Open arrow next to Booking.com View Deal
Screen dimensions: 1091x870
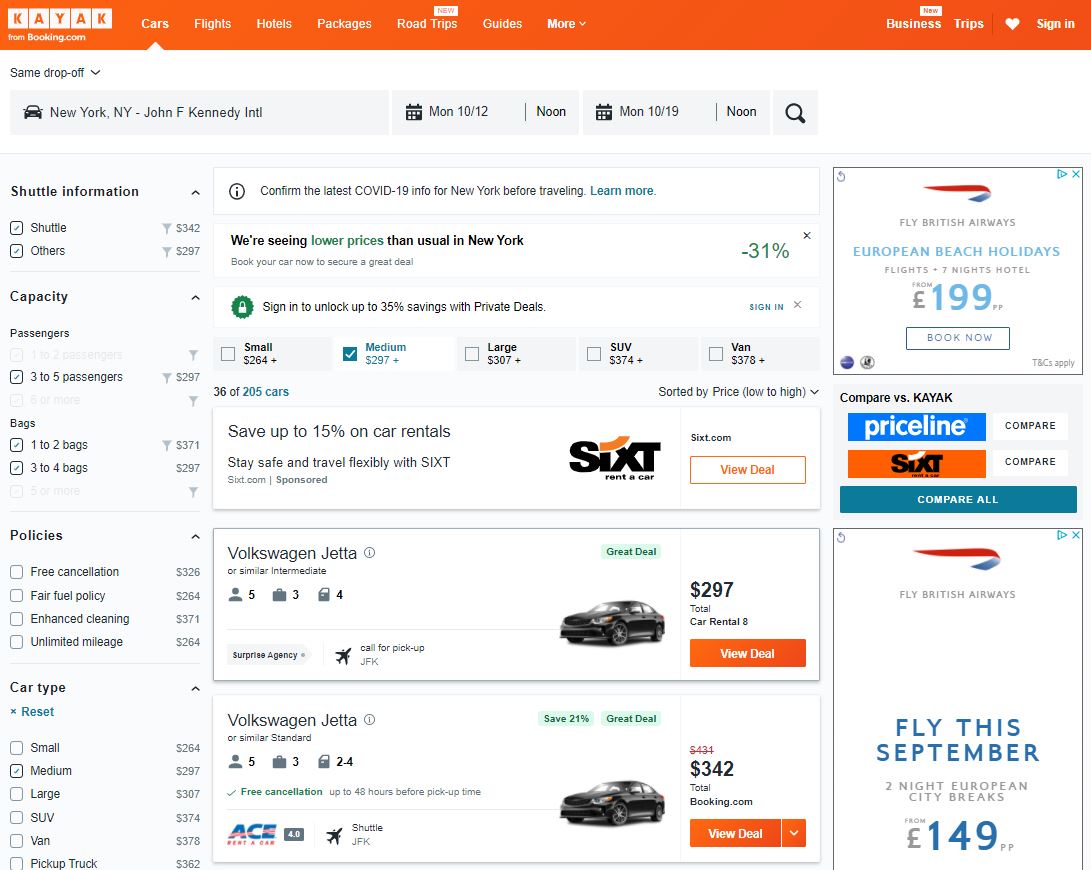coord(794,833)
